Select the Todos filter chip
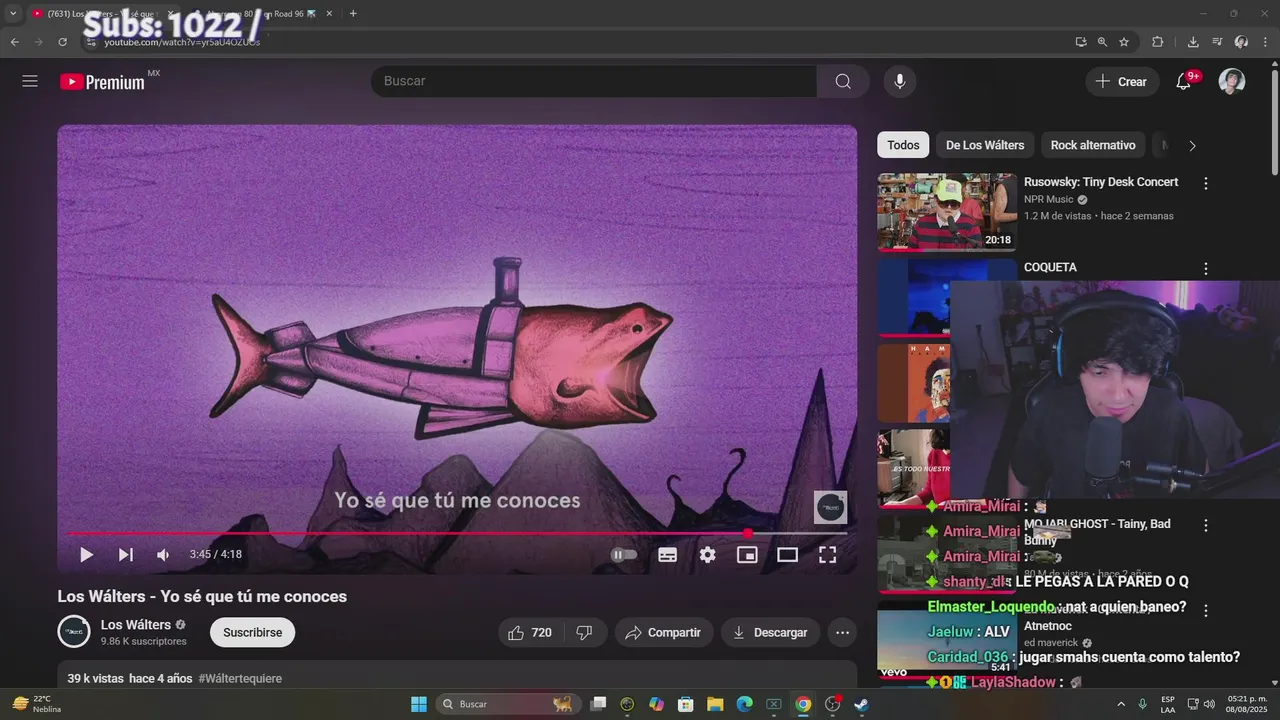Viewport: 1280px width, 720px height. (903, 145)
